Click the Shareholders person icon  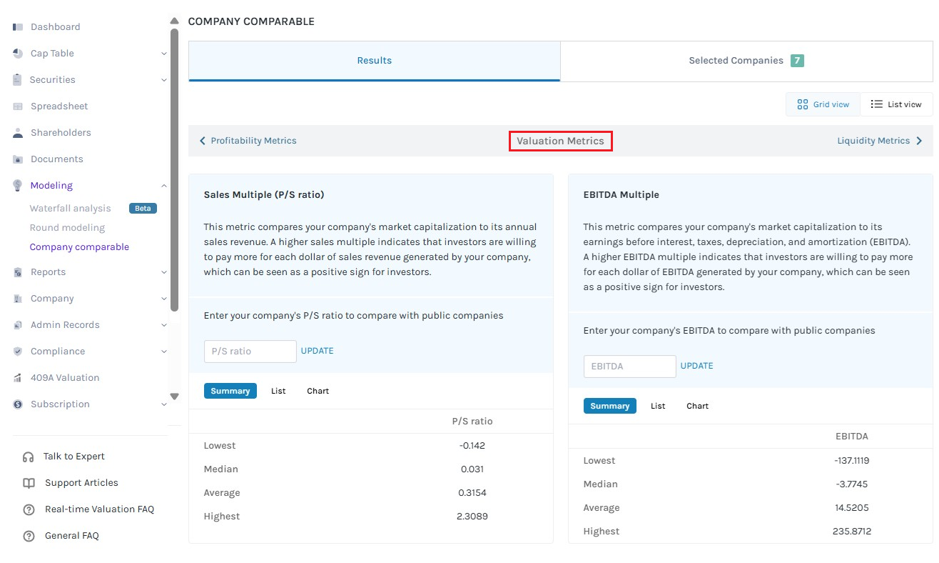18,133
